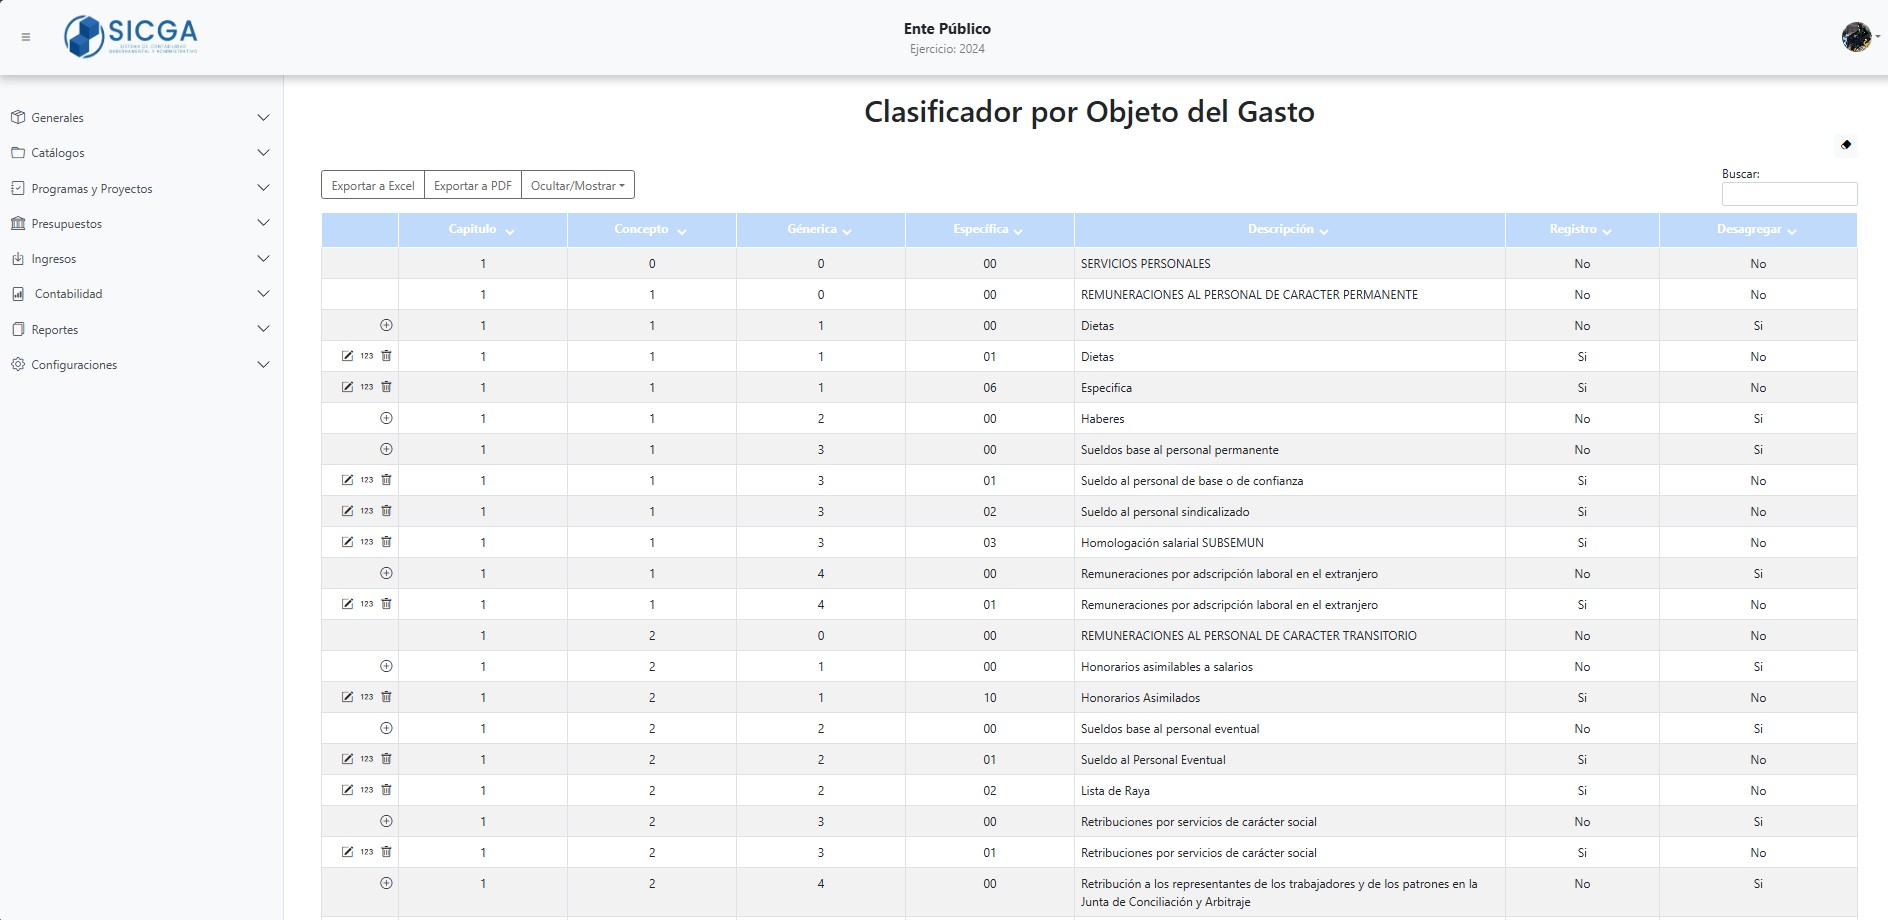Delete the Sueldo al personal sindicalizado row

386,511
